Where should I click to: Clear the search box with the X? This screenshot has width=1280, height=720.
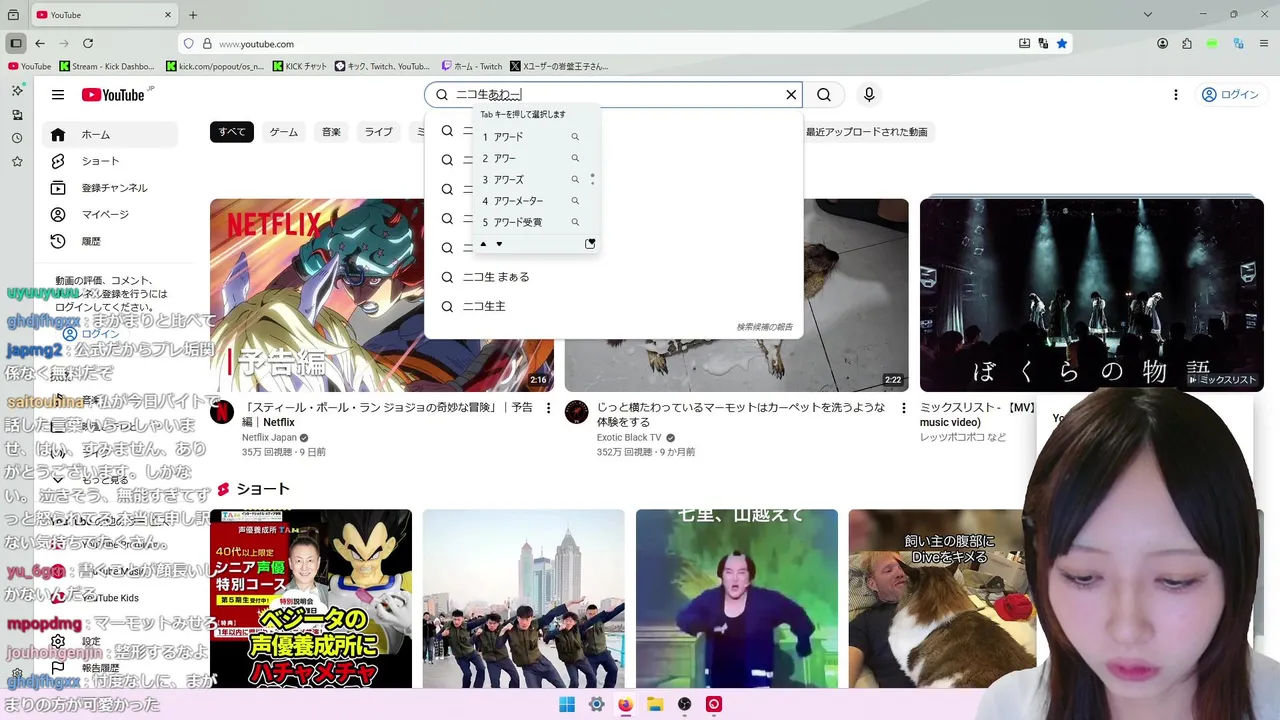click(791, 95)
